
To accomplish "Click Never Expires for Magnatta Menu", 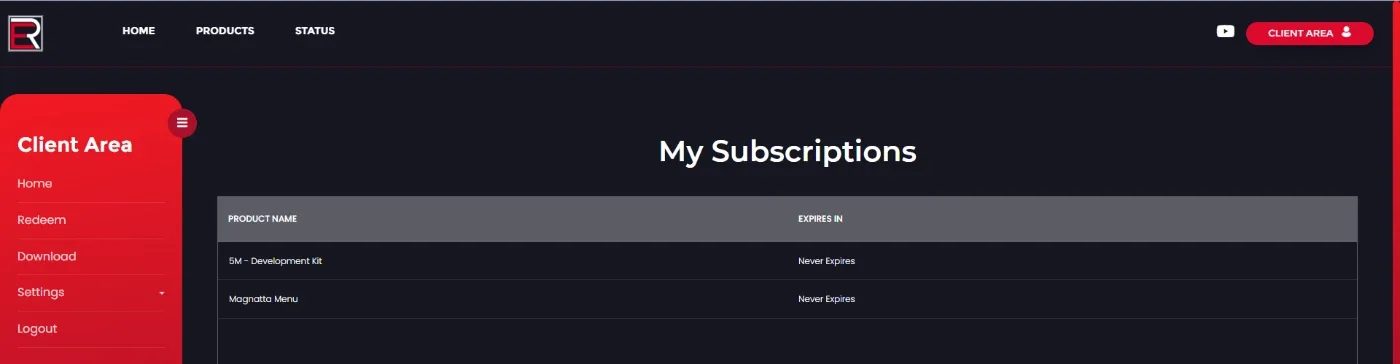I will (826, 299).
